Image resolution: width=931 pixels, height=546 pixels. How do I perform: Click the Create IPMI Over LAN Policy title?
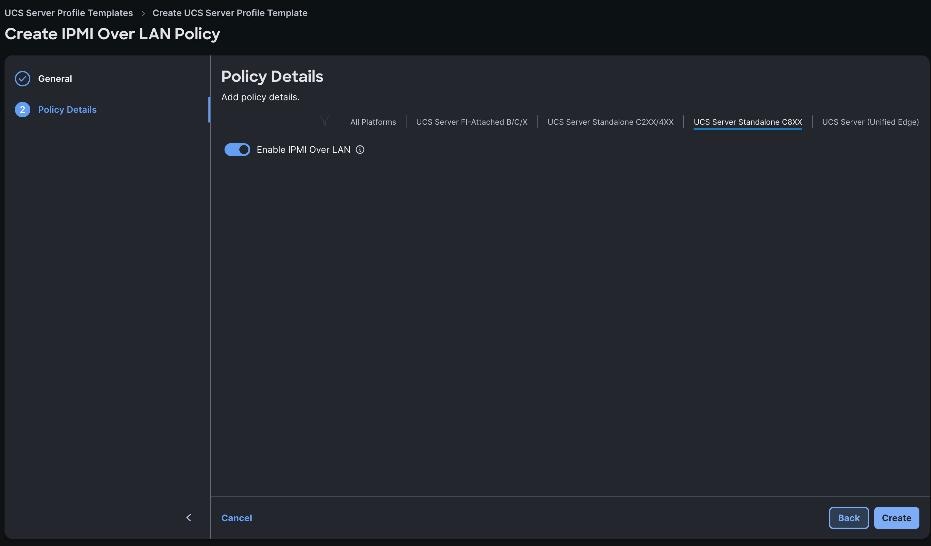(112, 34)
